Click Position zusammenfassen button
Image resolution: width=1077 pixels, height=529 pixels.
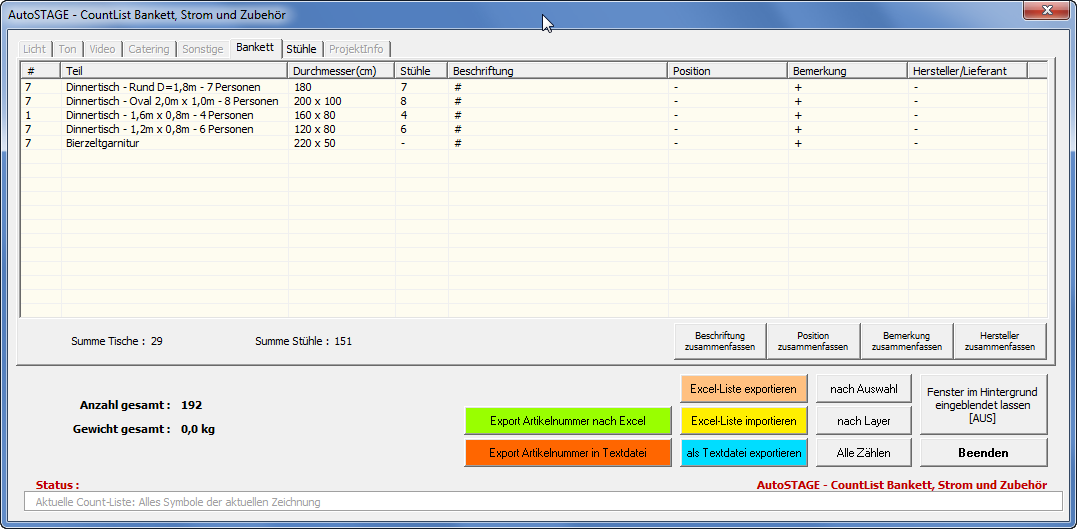pos(812,341)
